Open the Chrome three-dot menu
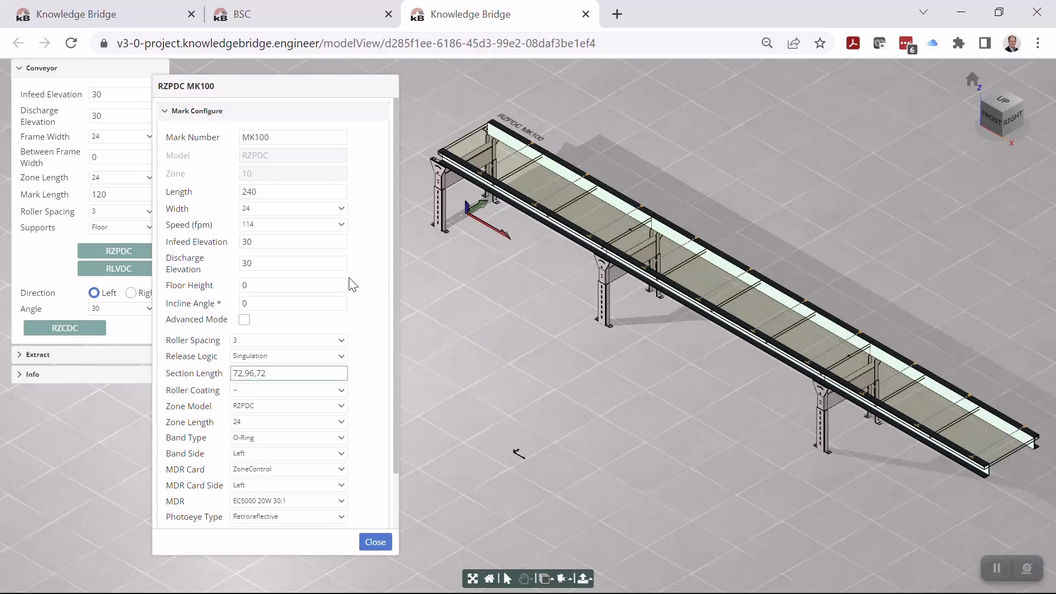Viewport: 1056px width, 594px height. pyautogui.click(x=1038, y=43)
